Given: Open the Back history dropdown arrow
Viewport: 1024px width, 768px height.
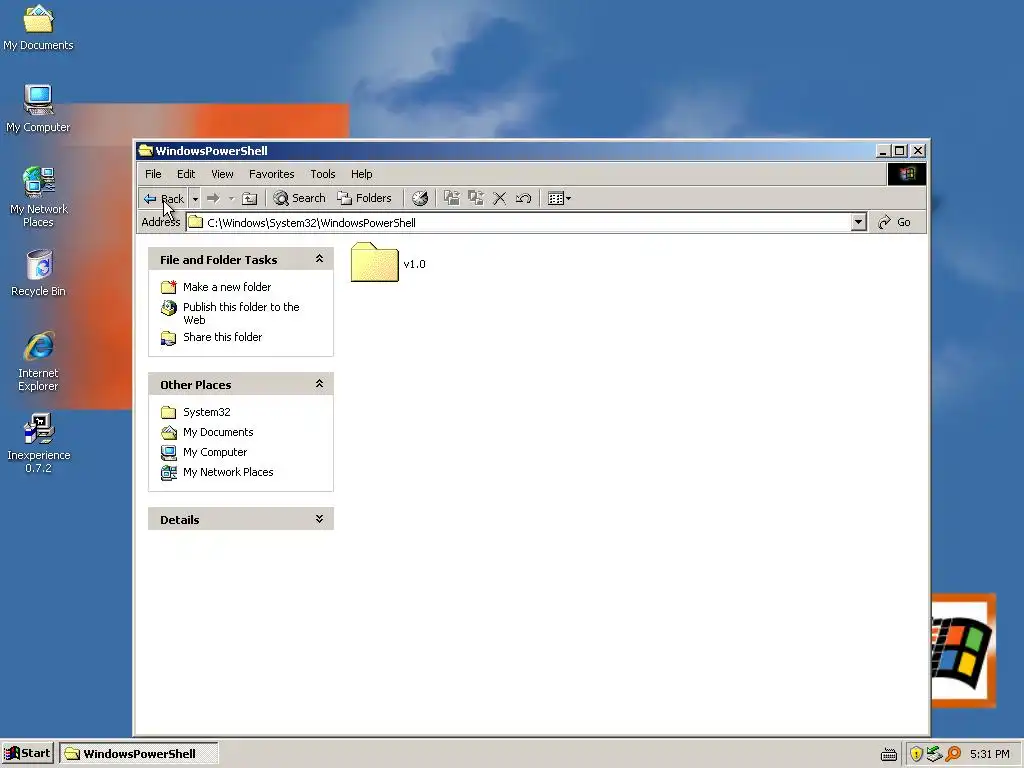Looking at the screenshot, I should 195,199.
